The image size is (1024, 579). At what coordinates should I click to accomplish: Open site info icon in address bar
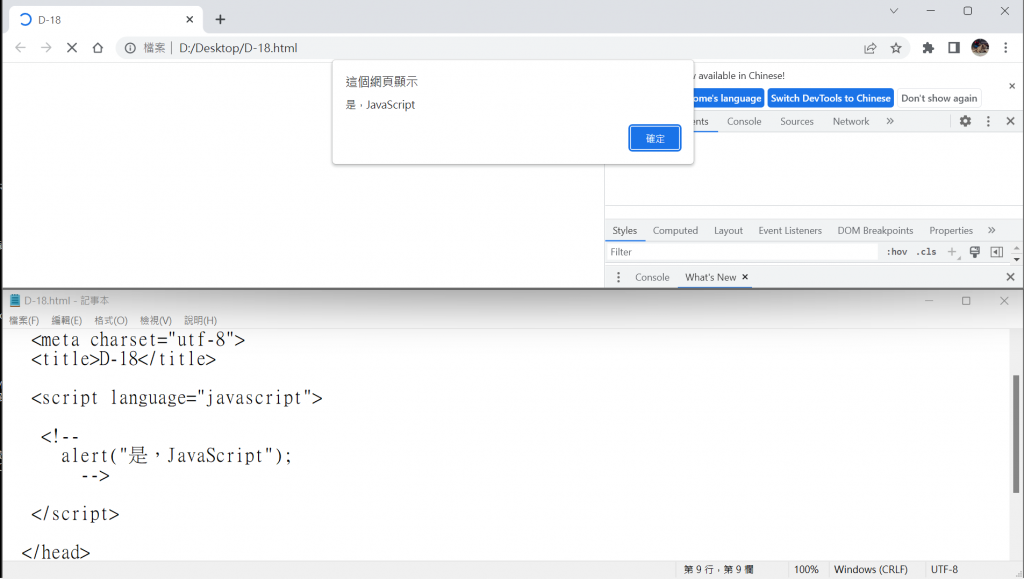130,48
